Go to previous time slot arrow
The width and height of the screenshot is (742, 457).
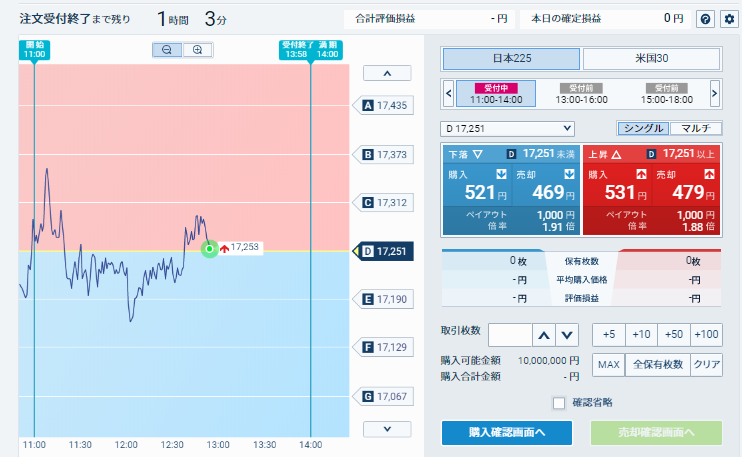[x=447, y=94]
